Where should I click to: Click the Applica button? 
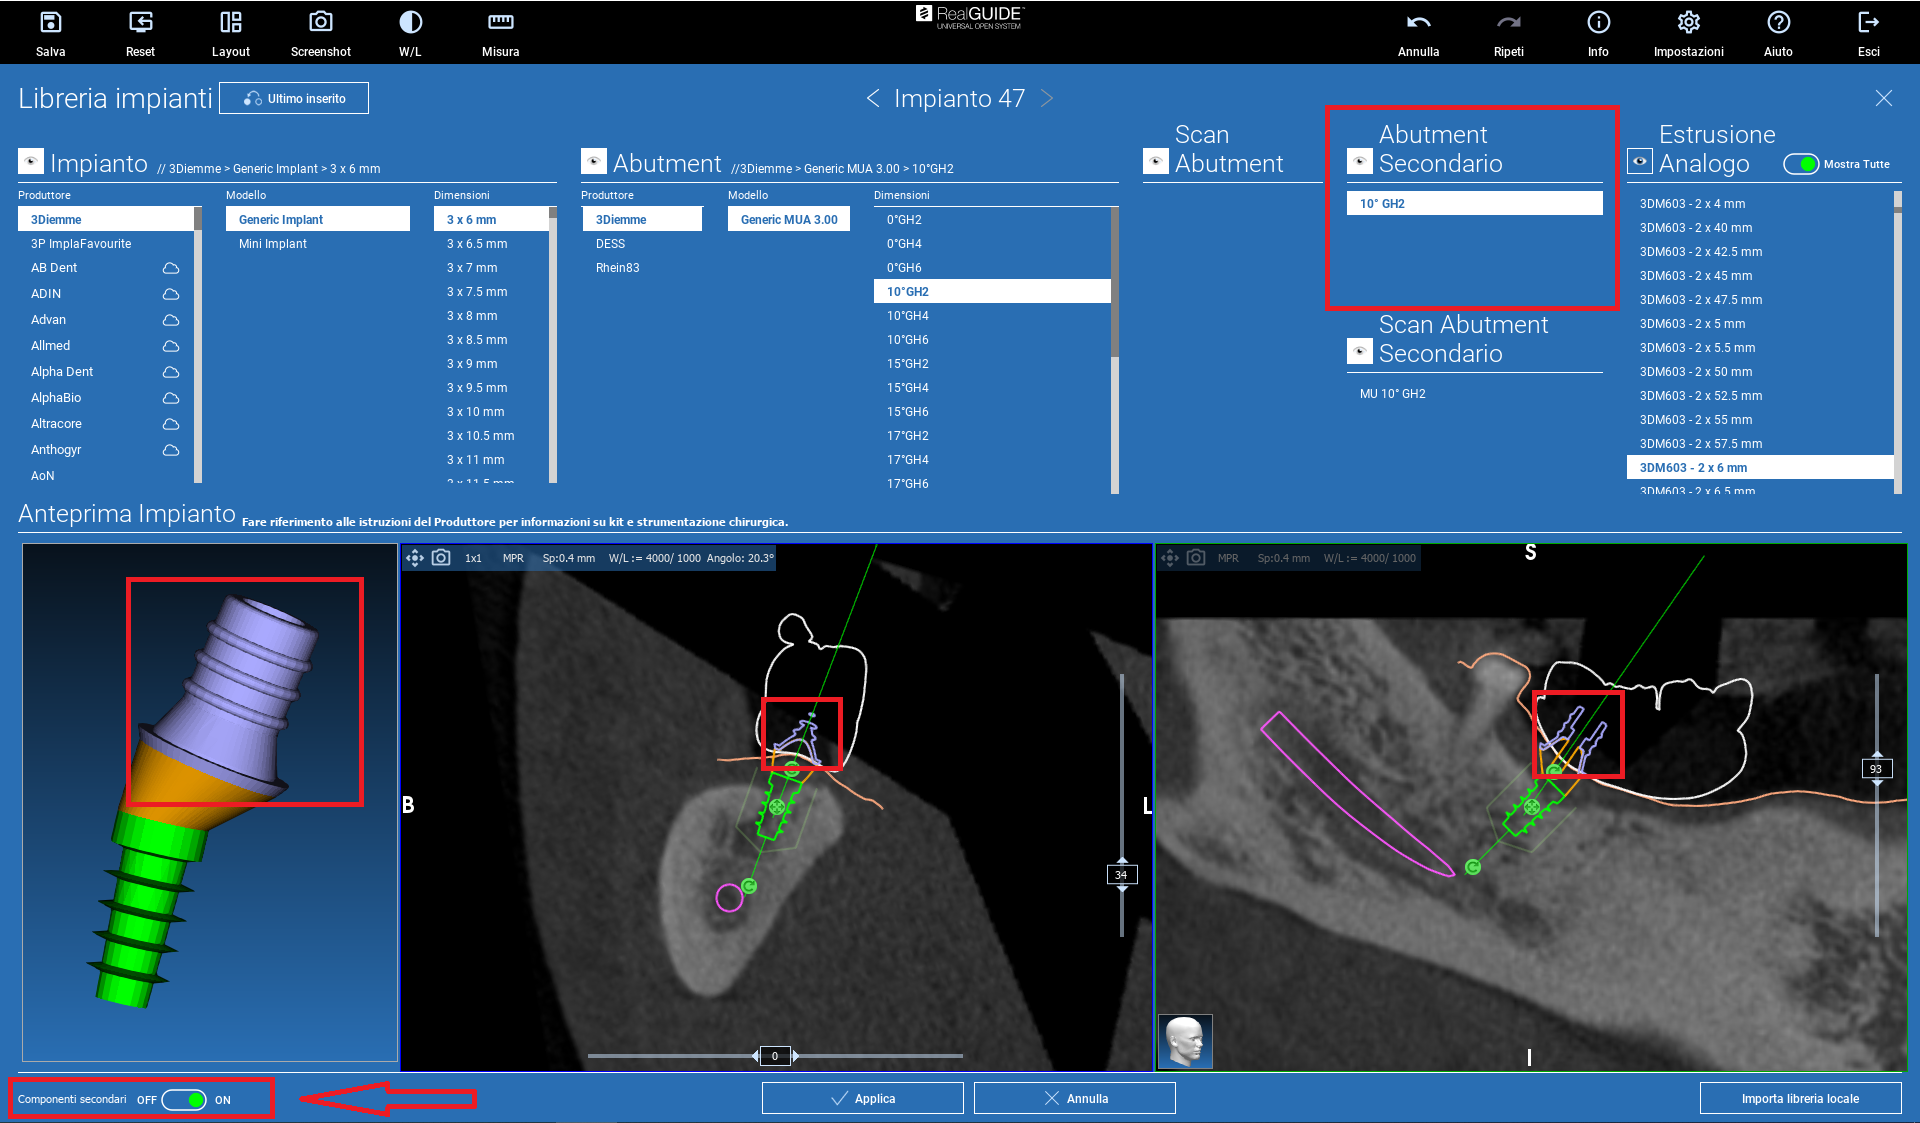(x=862, y=1098)
